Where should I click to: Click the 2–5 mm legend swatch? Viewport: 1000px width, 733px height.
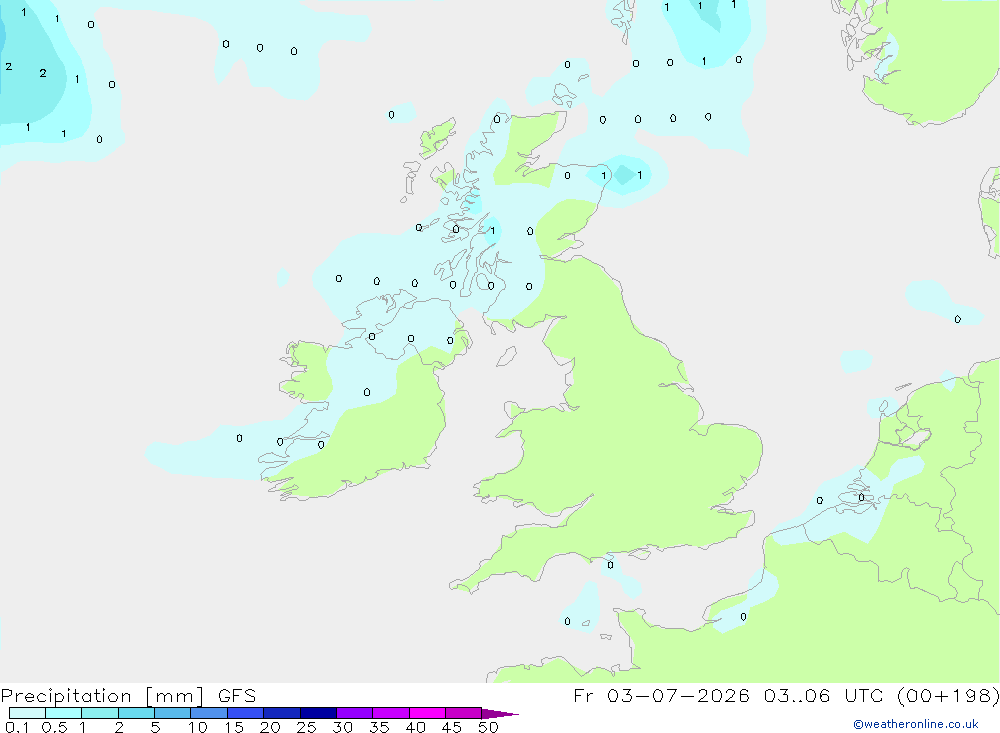click(136, 713)
